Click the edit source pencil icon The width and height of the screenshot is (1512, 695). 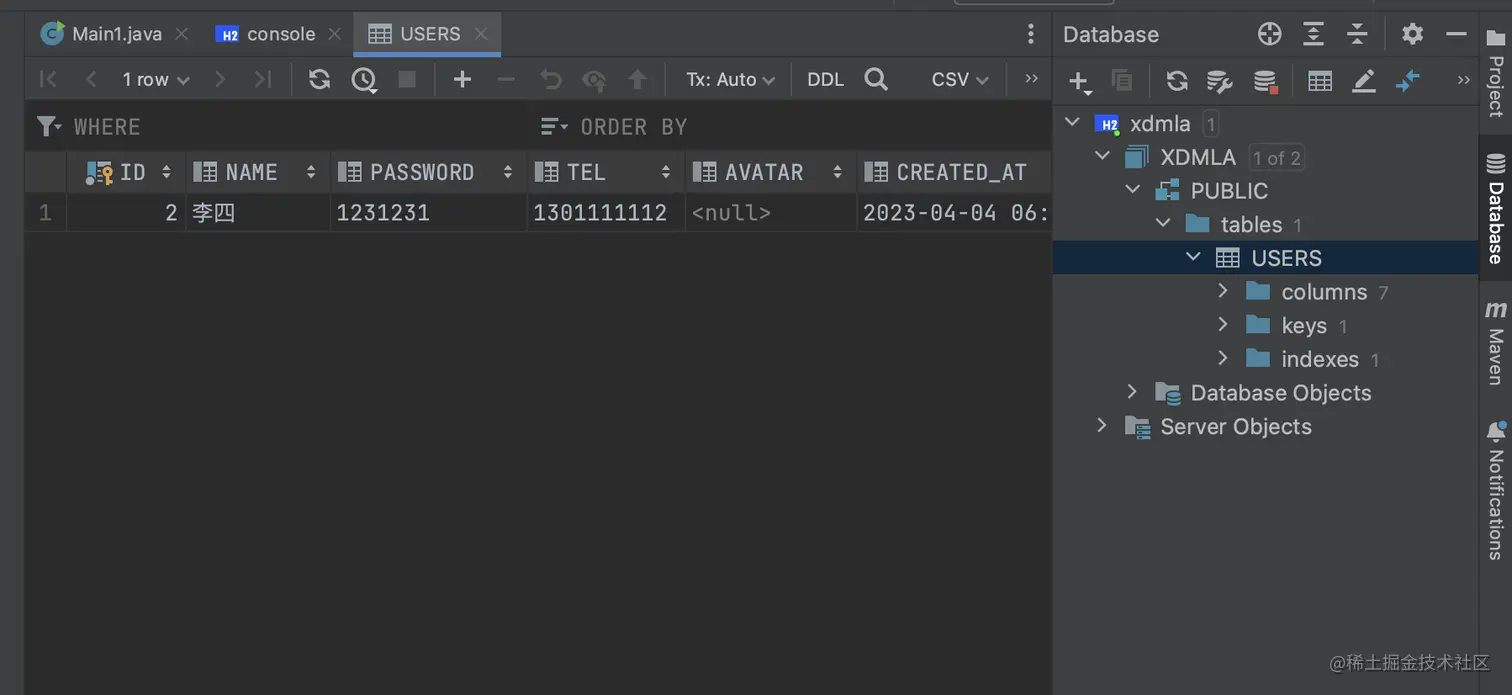point(1364,81)
